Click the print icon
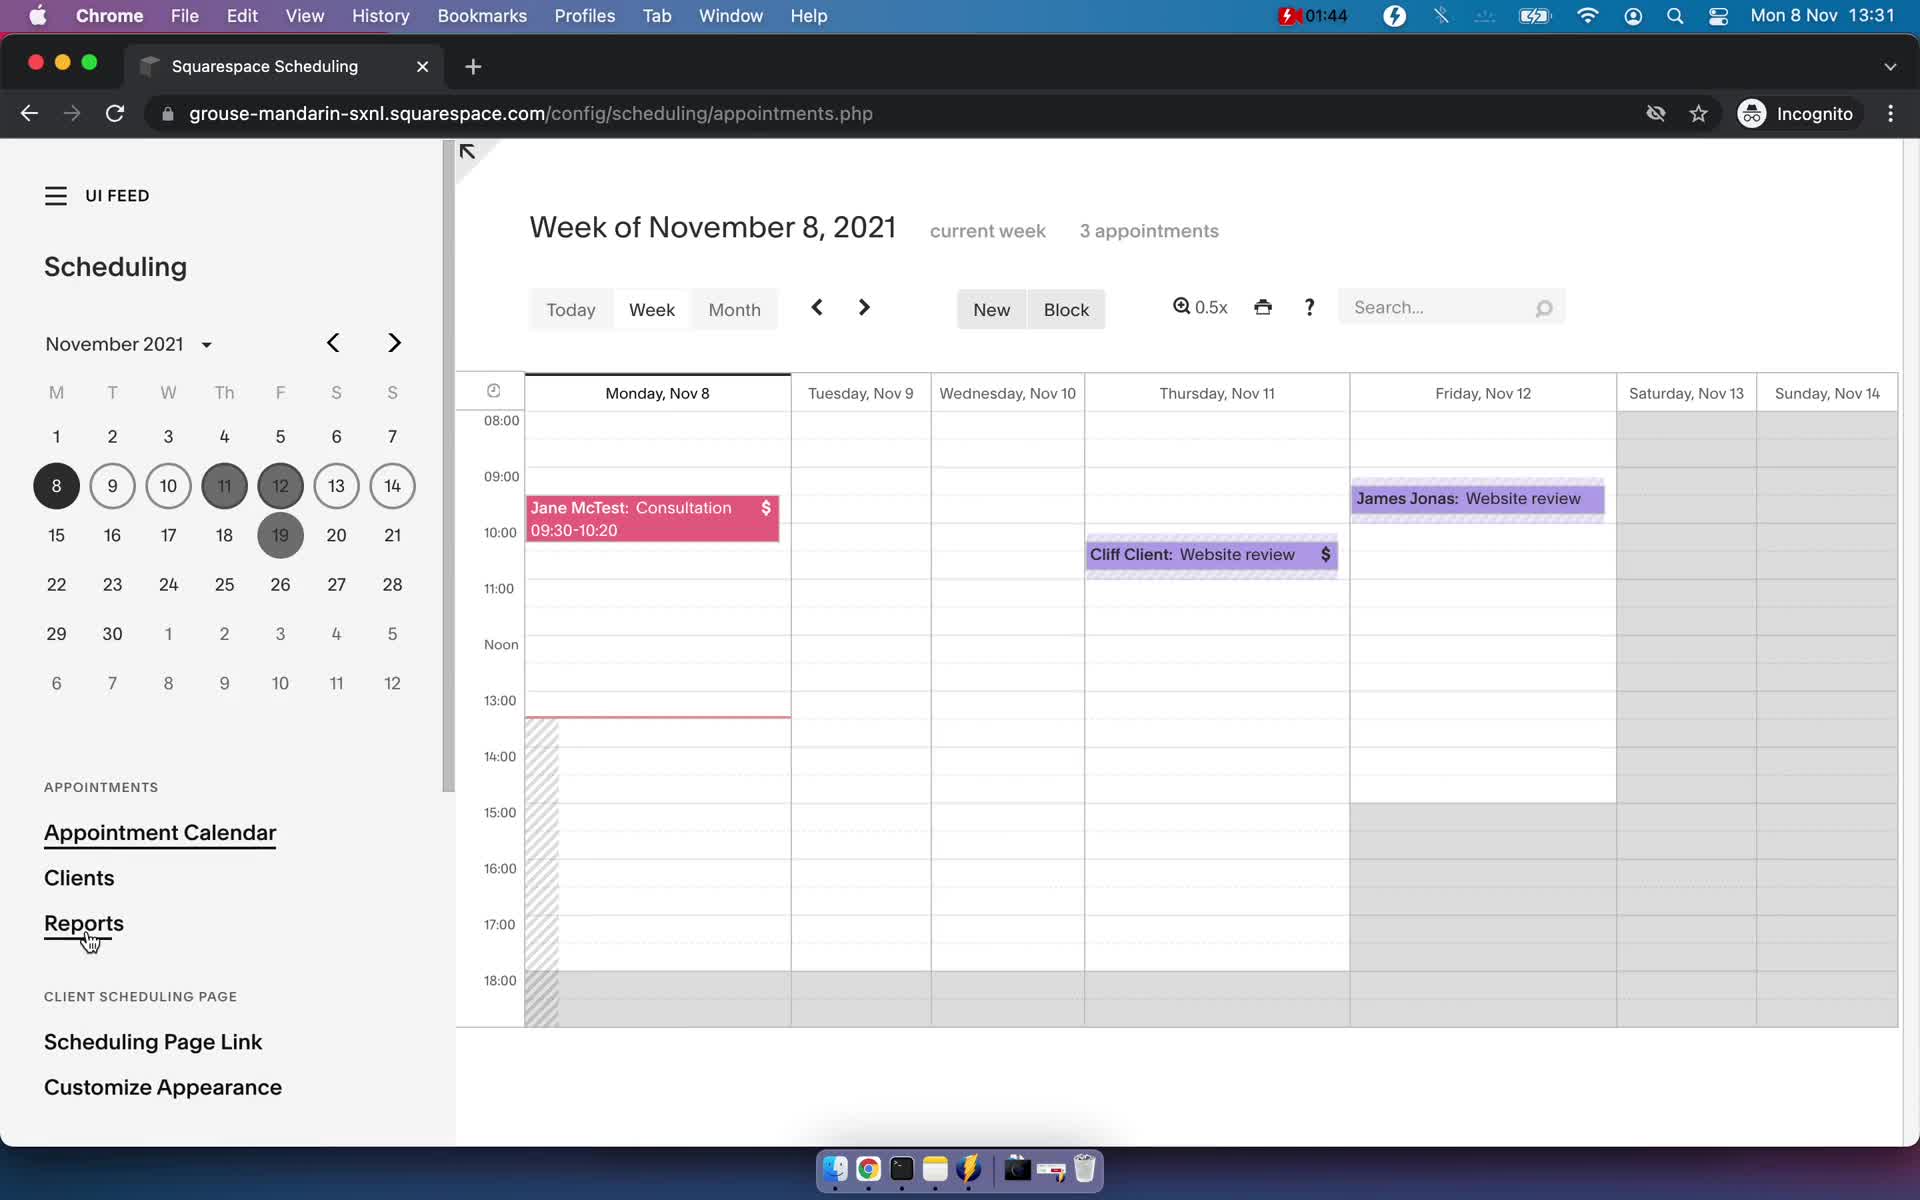The image size is (1920, 1200). click(x=1262, y=307)
